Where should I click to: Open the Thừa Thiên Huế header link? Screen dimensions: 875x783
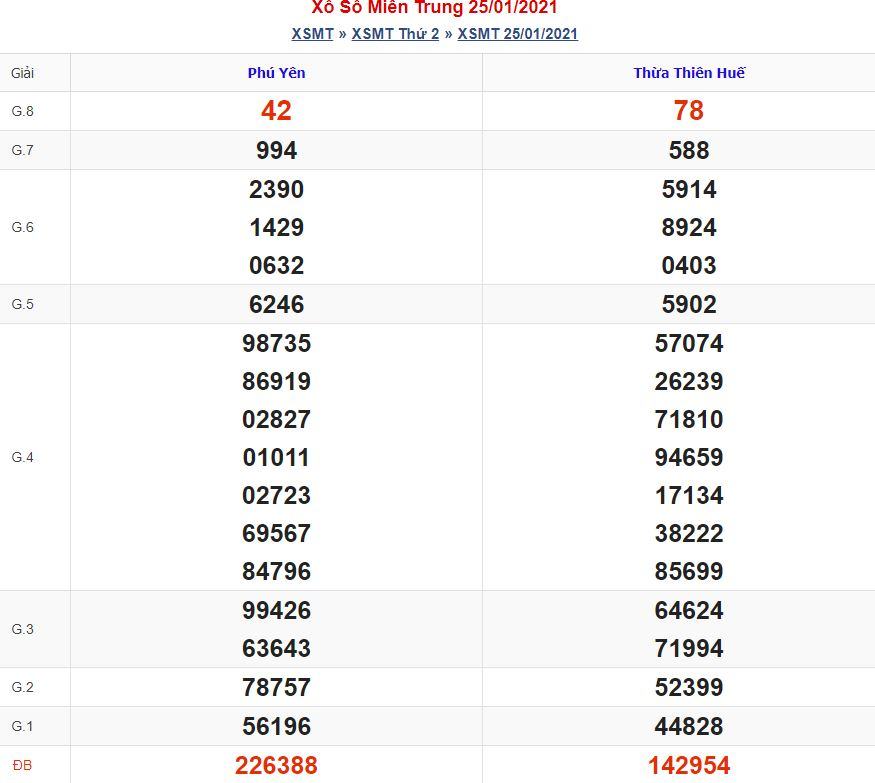(689, 73)
